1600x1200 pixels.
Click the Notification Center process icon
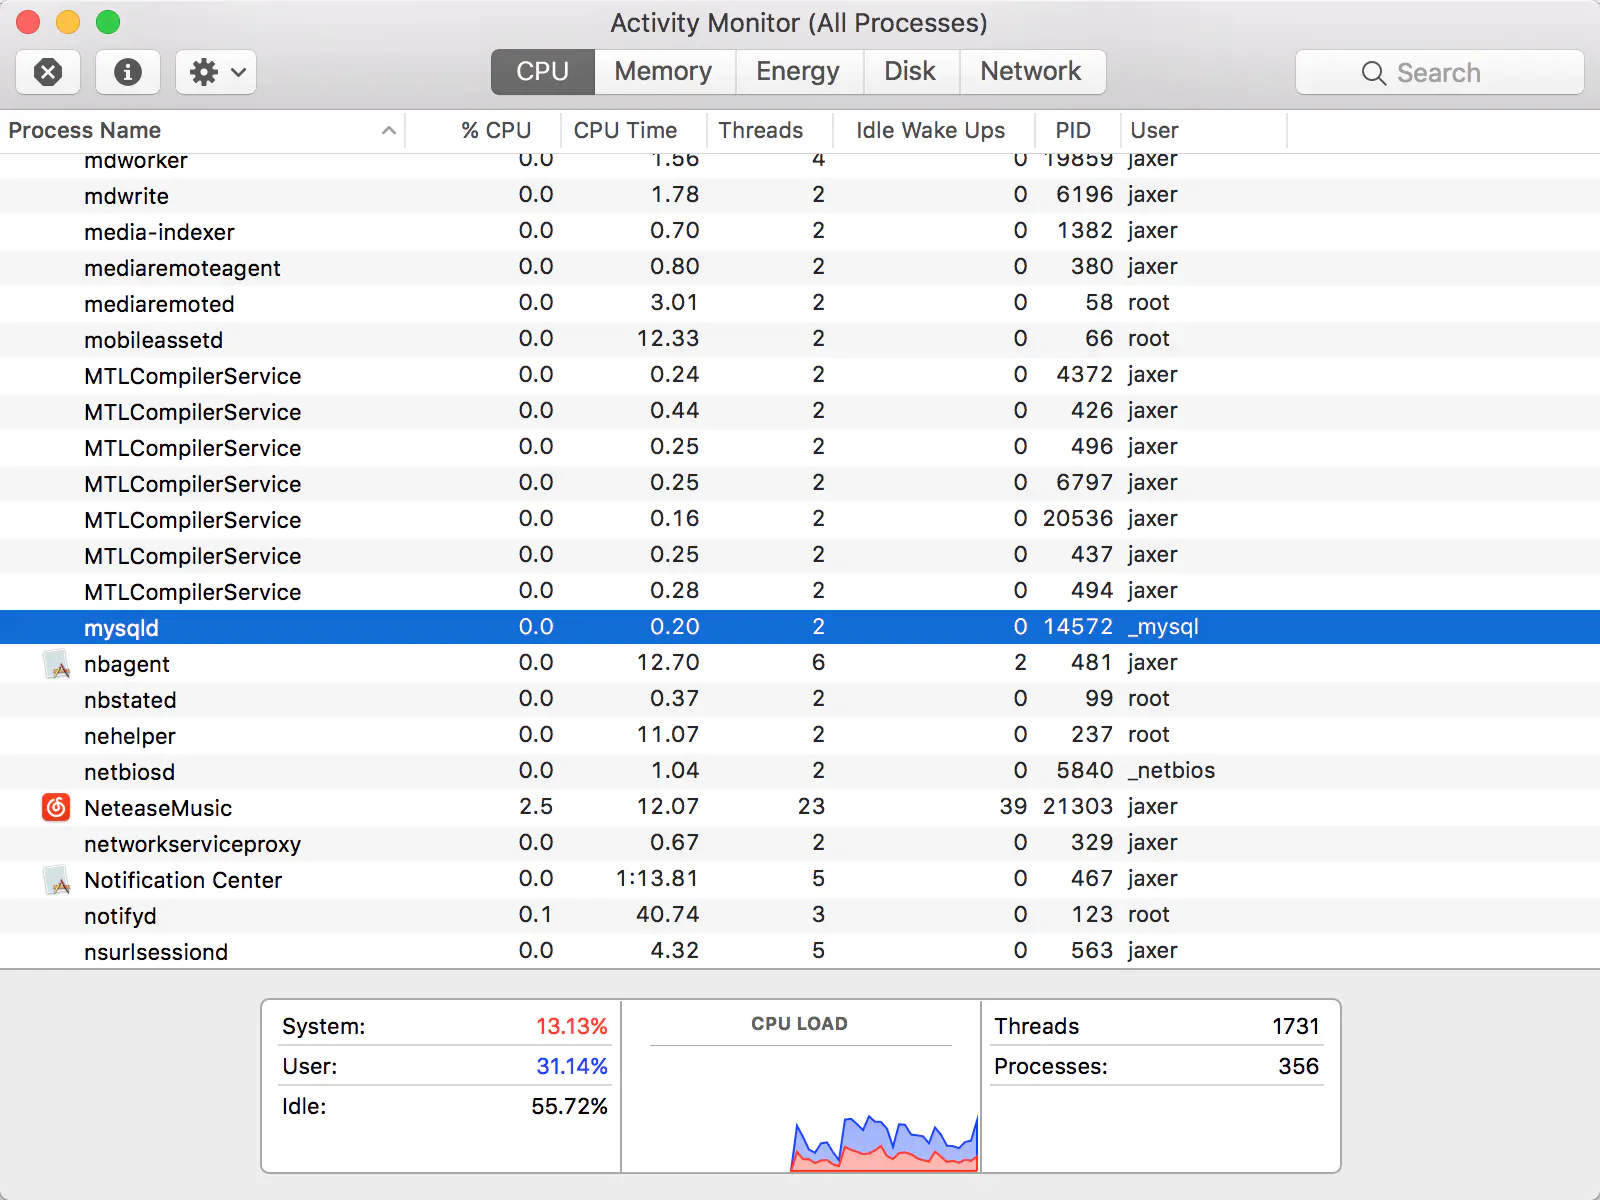click(x=57, y=880)
